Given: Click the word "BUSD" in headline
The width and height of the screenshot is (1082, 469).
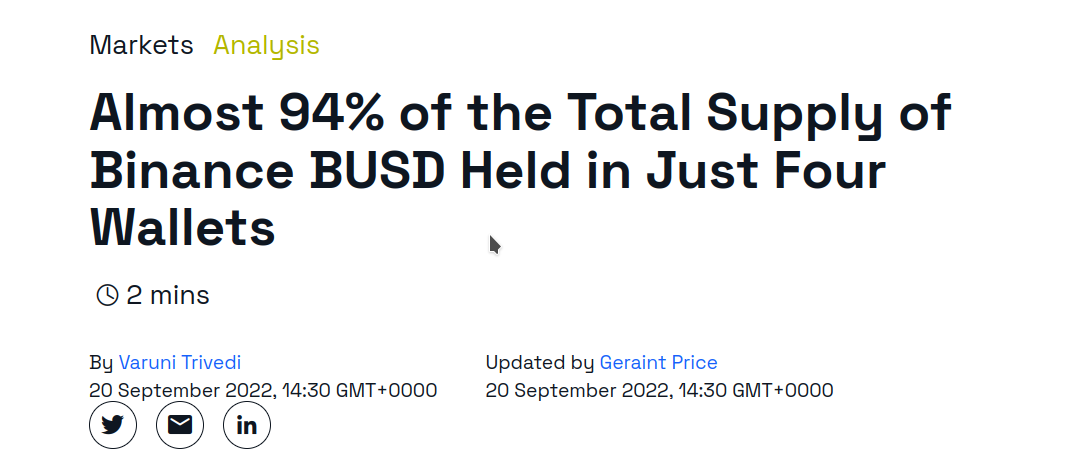Looking at the screenshot, I should click(377, 171).
